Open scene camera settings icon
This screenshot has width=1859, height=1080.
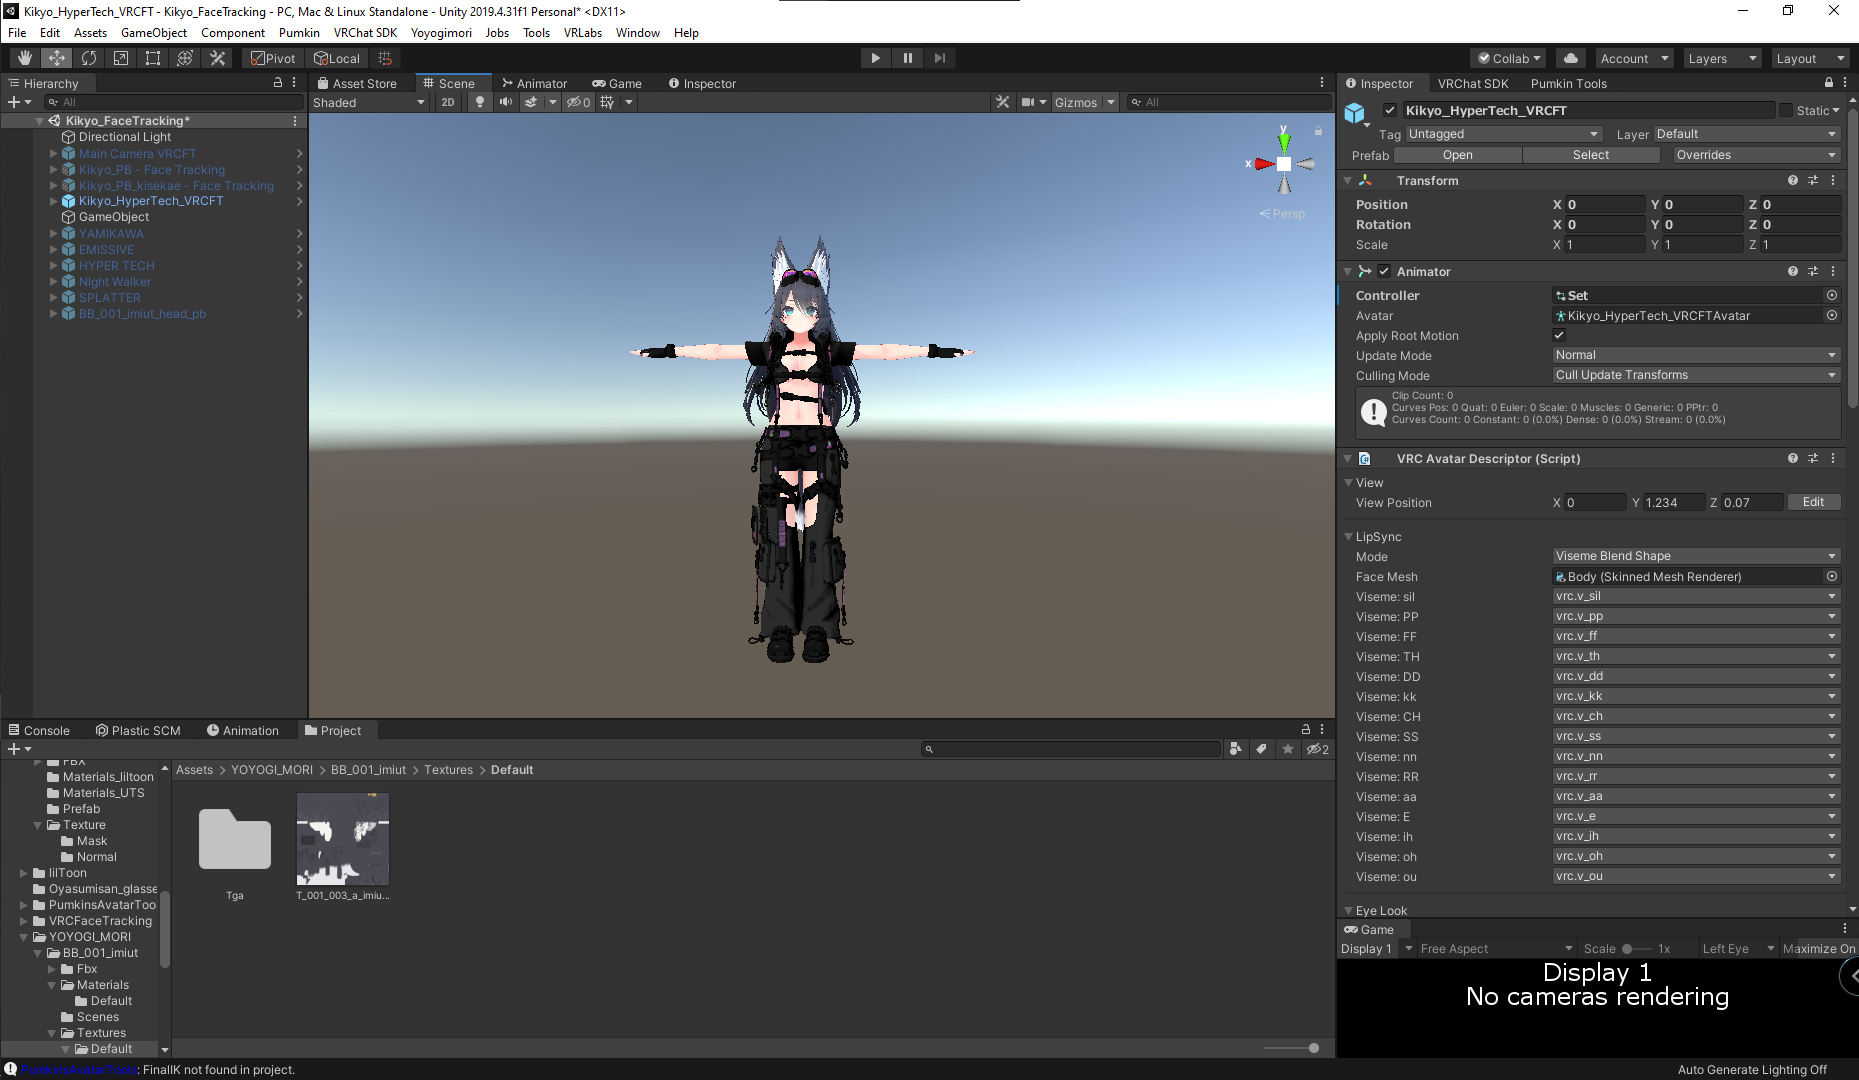tap(1028, 102)
